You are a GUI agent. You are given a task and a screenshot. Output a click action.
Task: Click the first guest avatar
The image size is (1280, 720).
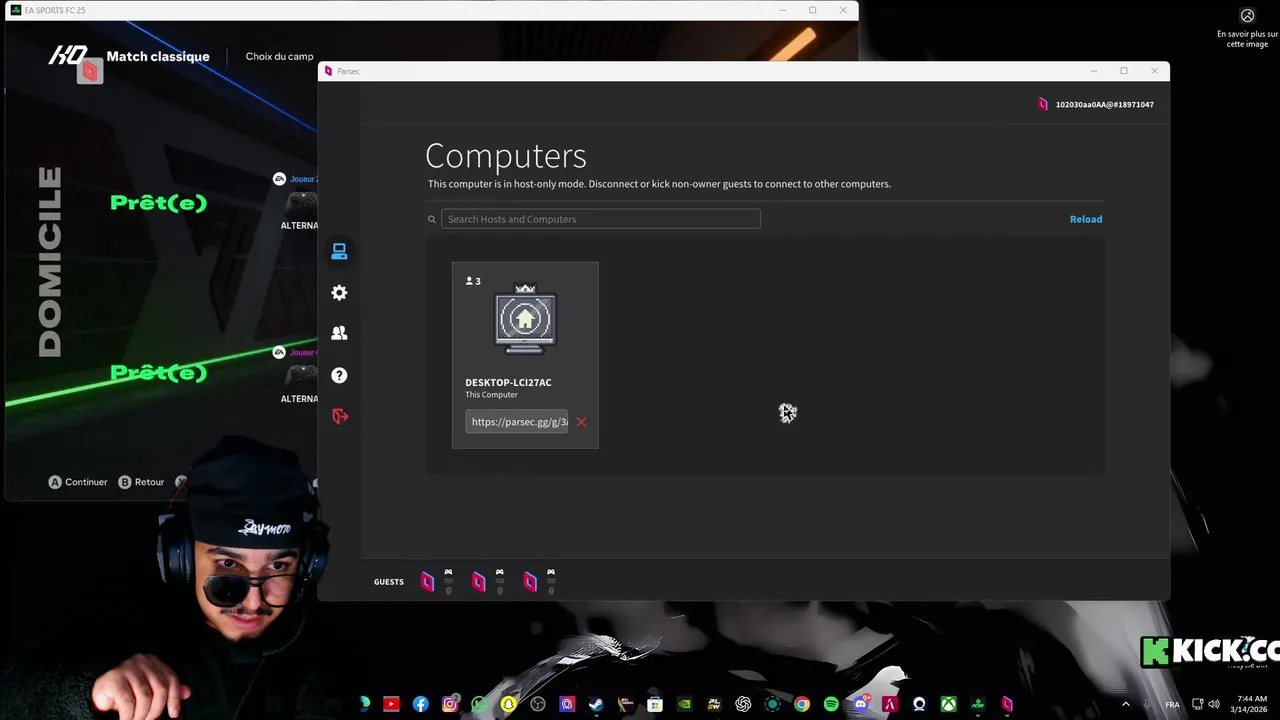click(x=427, y=582)
